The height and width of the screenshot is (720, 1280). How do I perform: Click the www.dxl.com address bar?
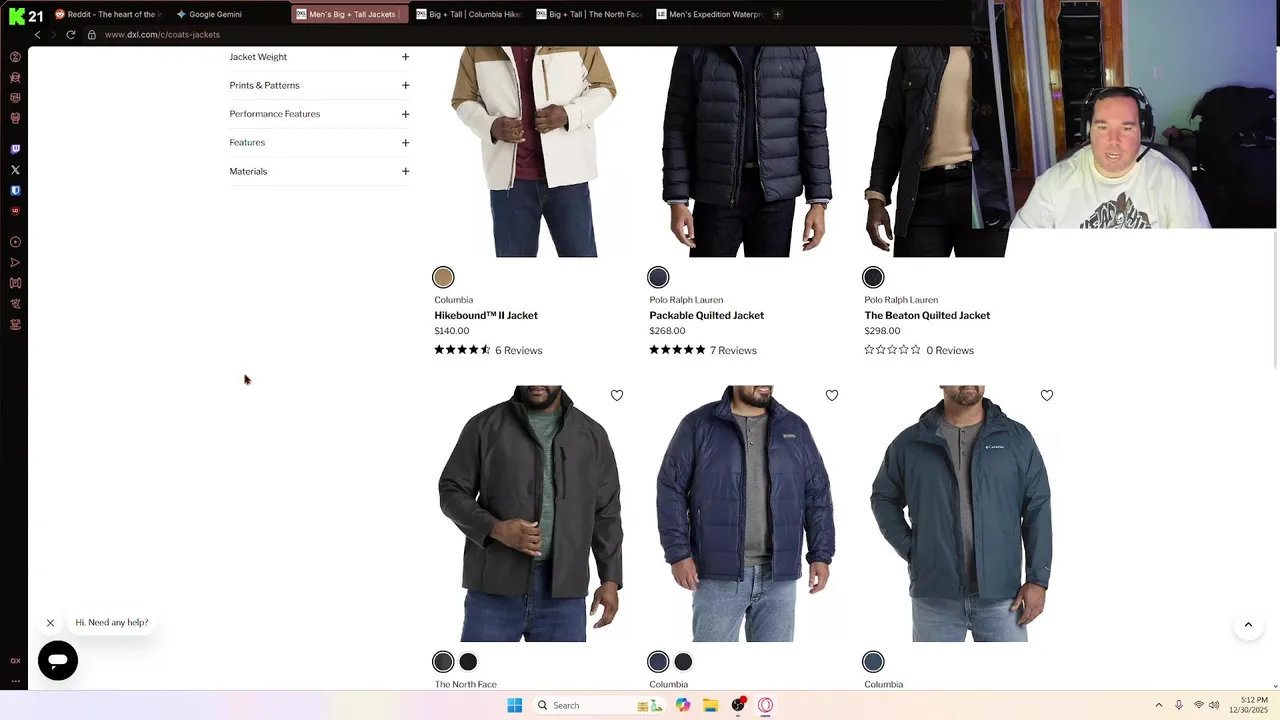(162, 35)
